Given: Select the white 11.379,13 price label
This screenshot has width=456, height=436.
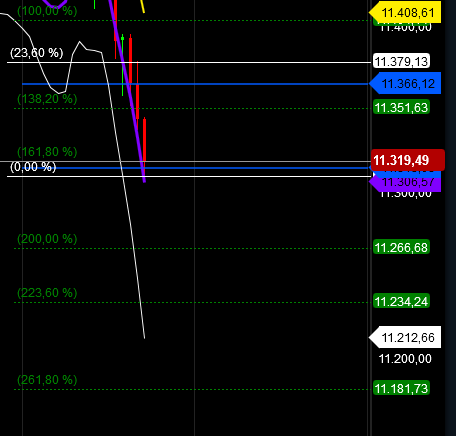Looking at the screenshot, I should pos(401,61).
